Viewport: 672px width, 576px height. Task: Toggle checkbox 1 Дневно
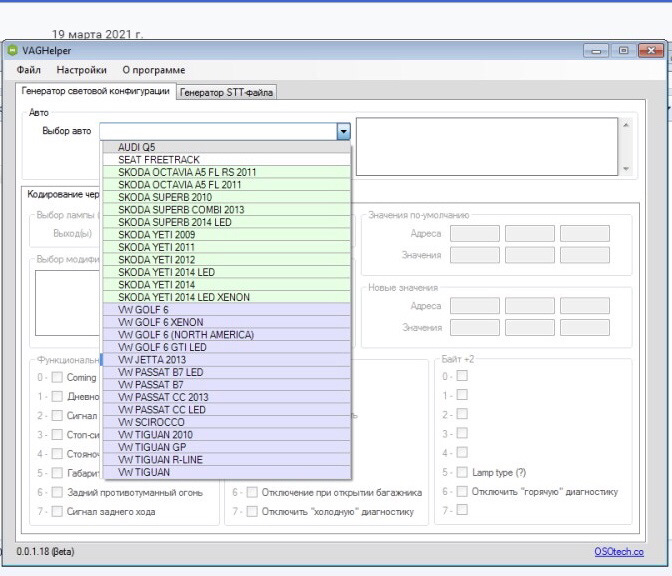click(57, 396)
